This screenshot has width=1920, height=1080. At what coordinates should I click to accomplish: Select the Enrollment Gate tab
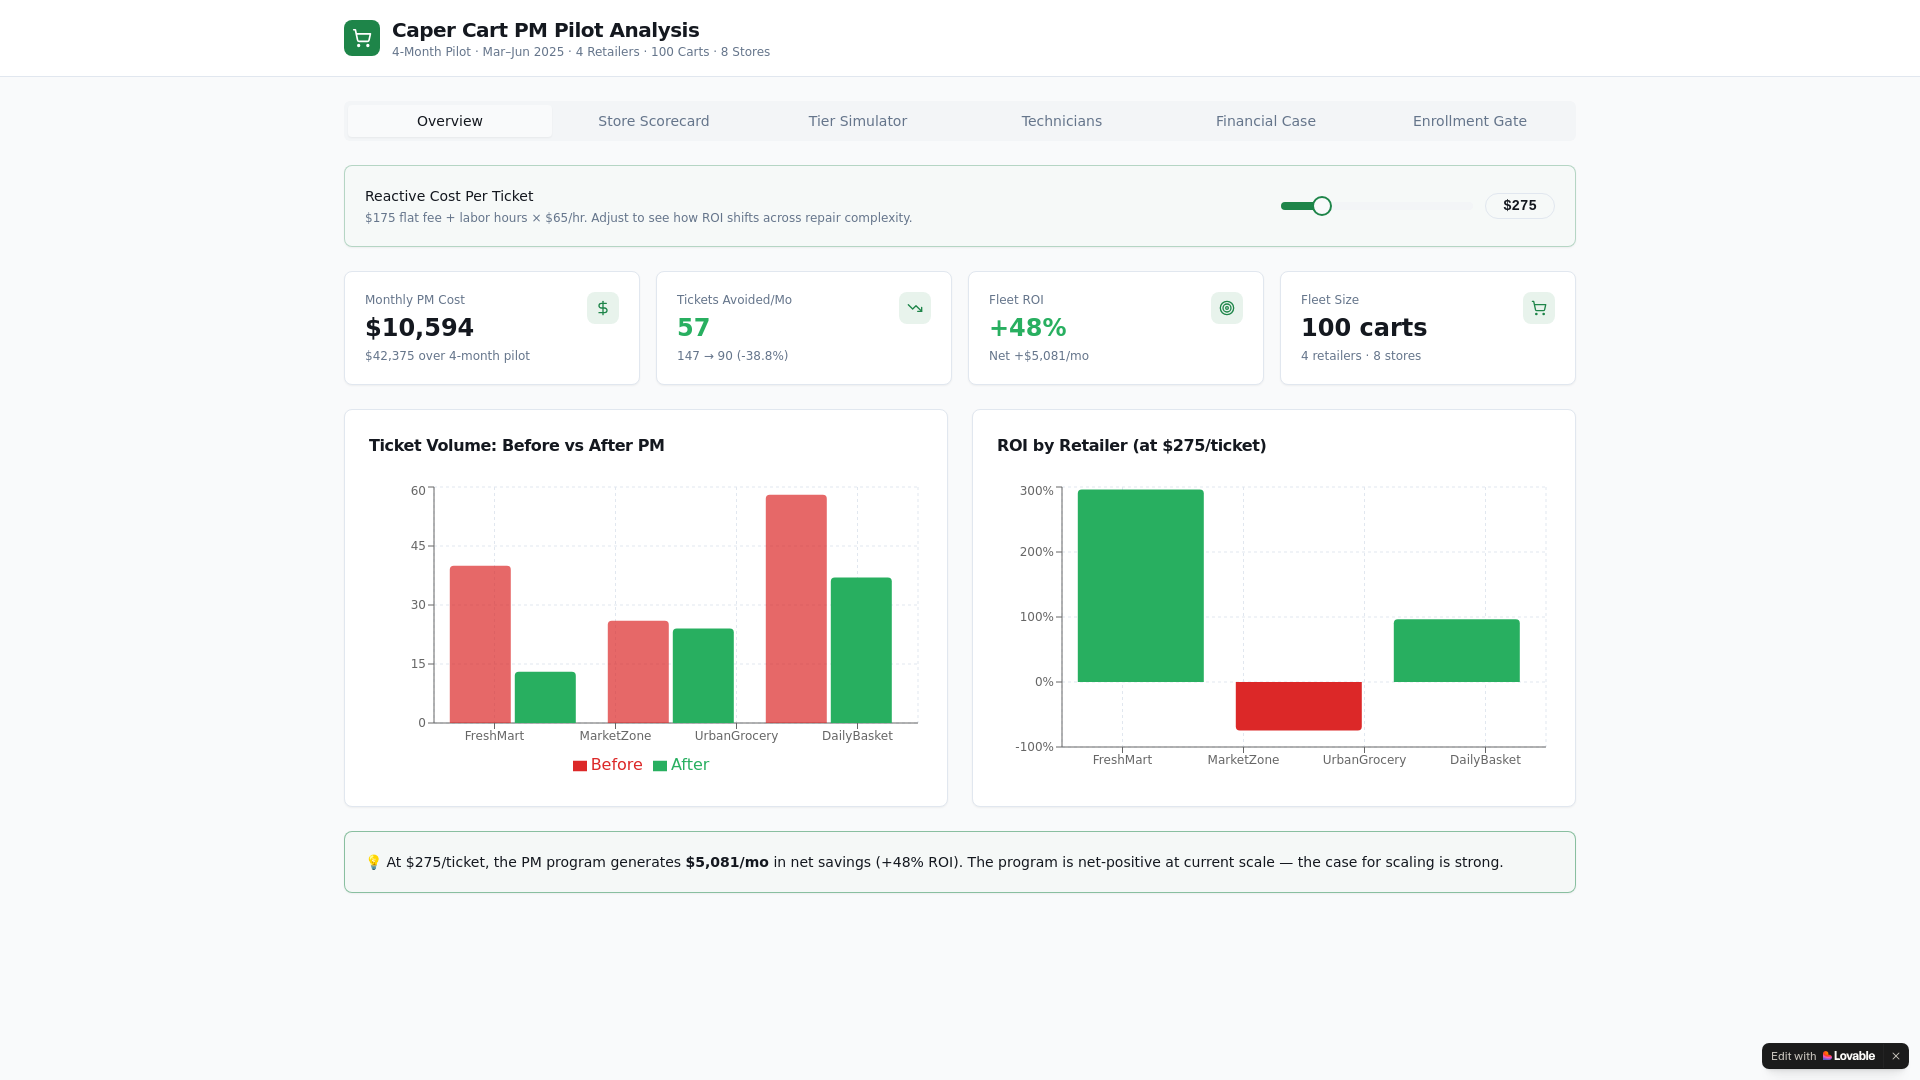[1469, 121]
